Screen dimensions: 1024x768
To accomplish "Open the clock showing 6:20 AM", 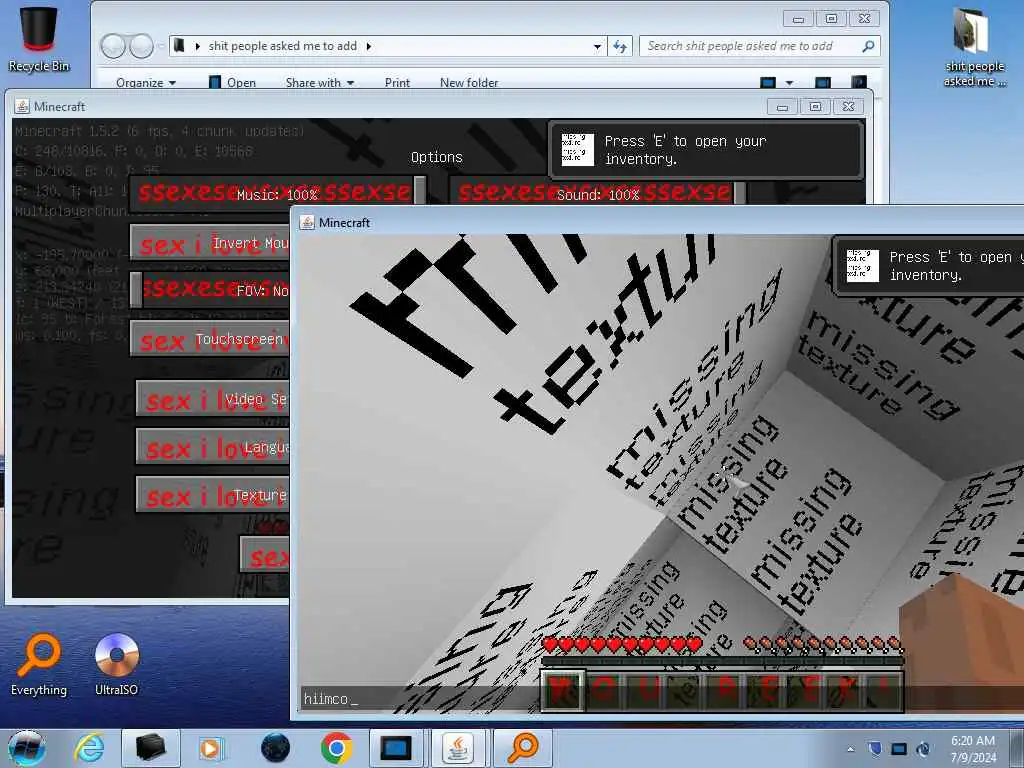I will (973, 749).
